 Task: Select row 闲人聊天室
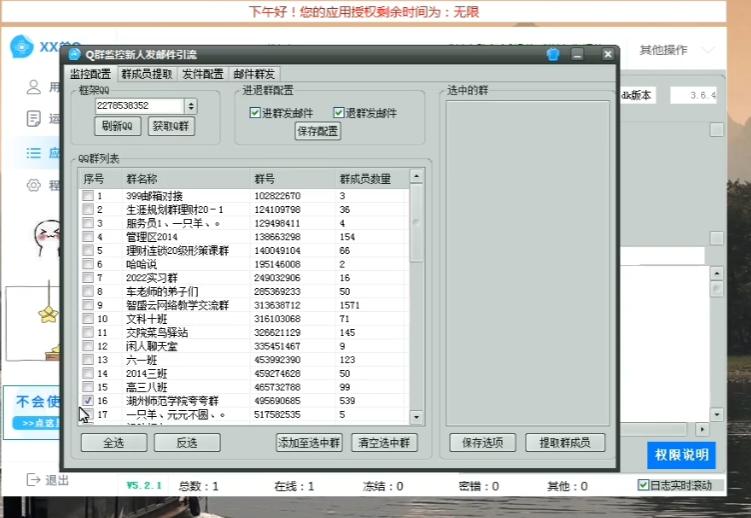point(244,346)
